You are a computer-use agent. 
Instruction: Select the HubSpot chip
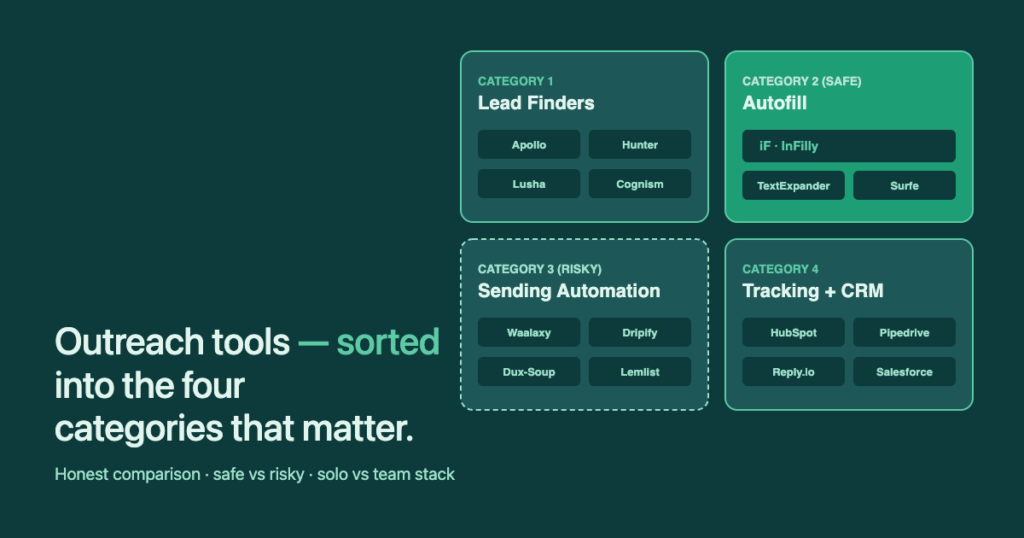(x=793, y=332)
